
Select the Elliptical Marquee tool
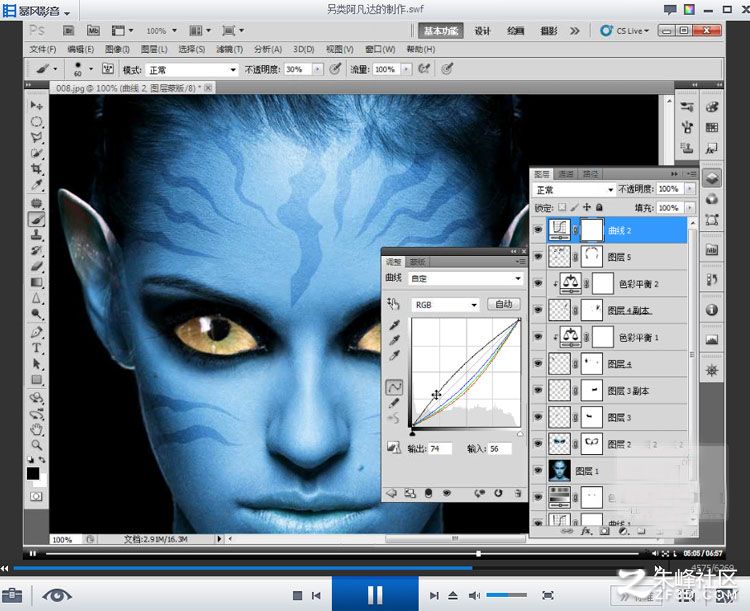pos(36,122)
